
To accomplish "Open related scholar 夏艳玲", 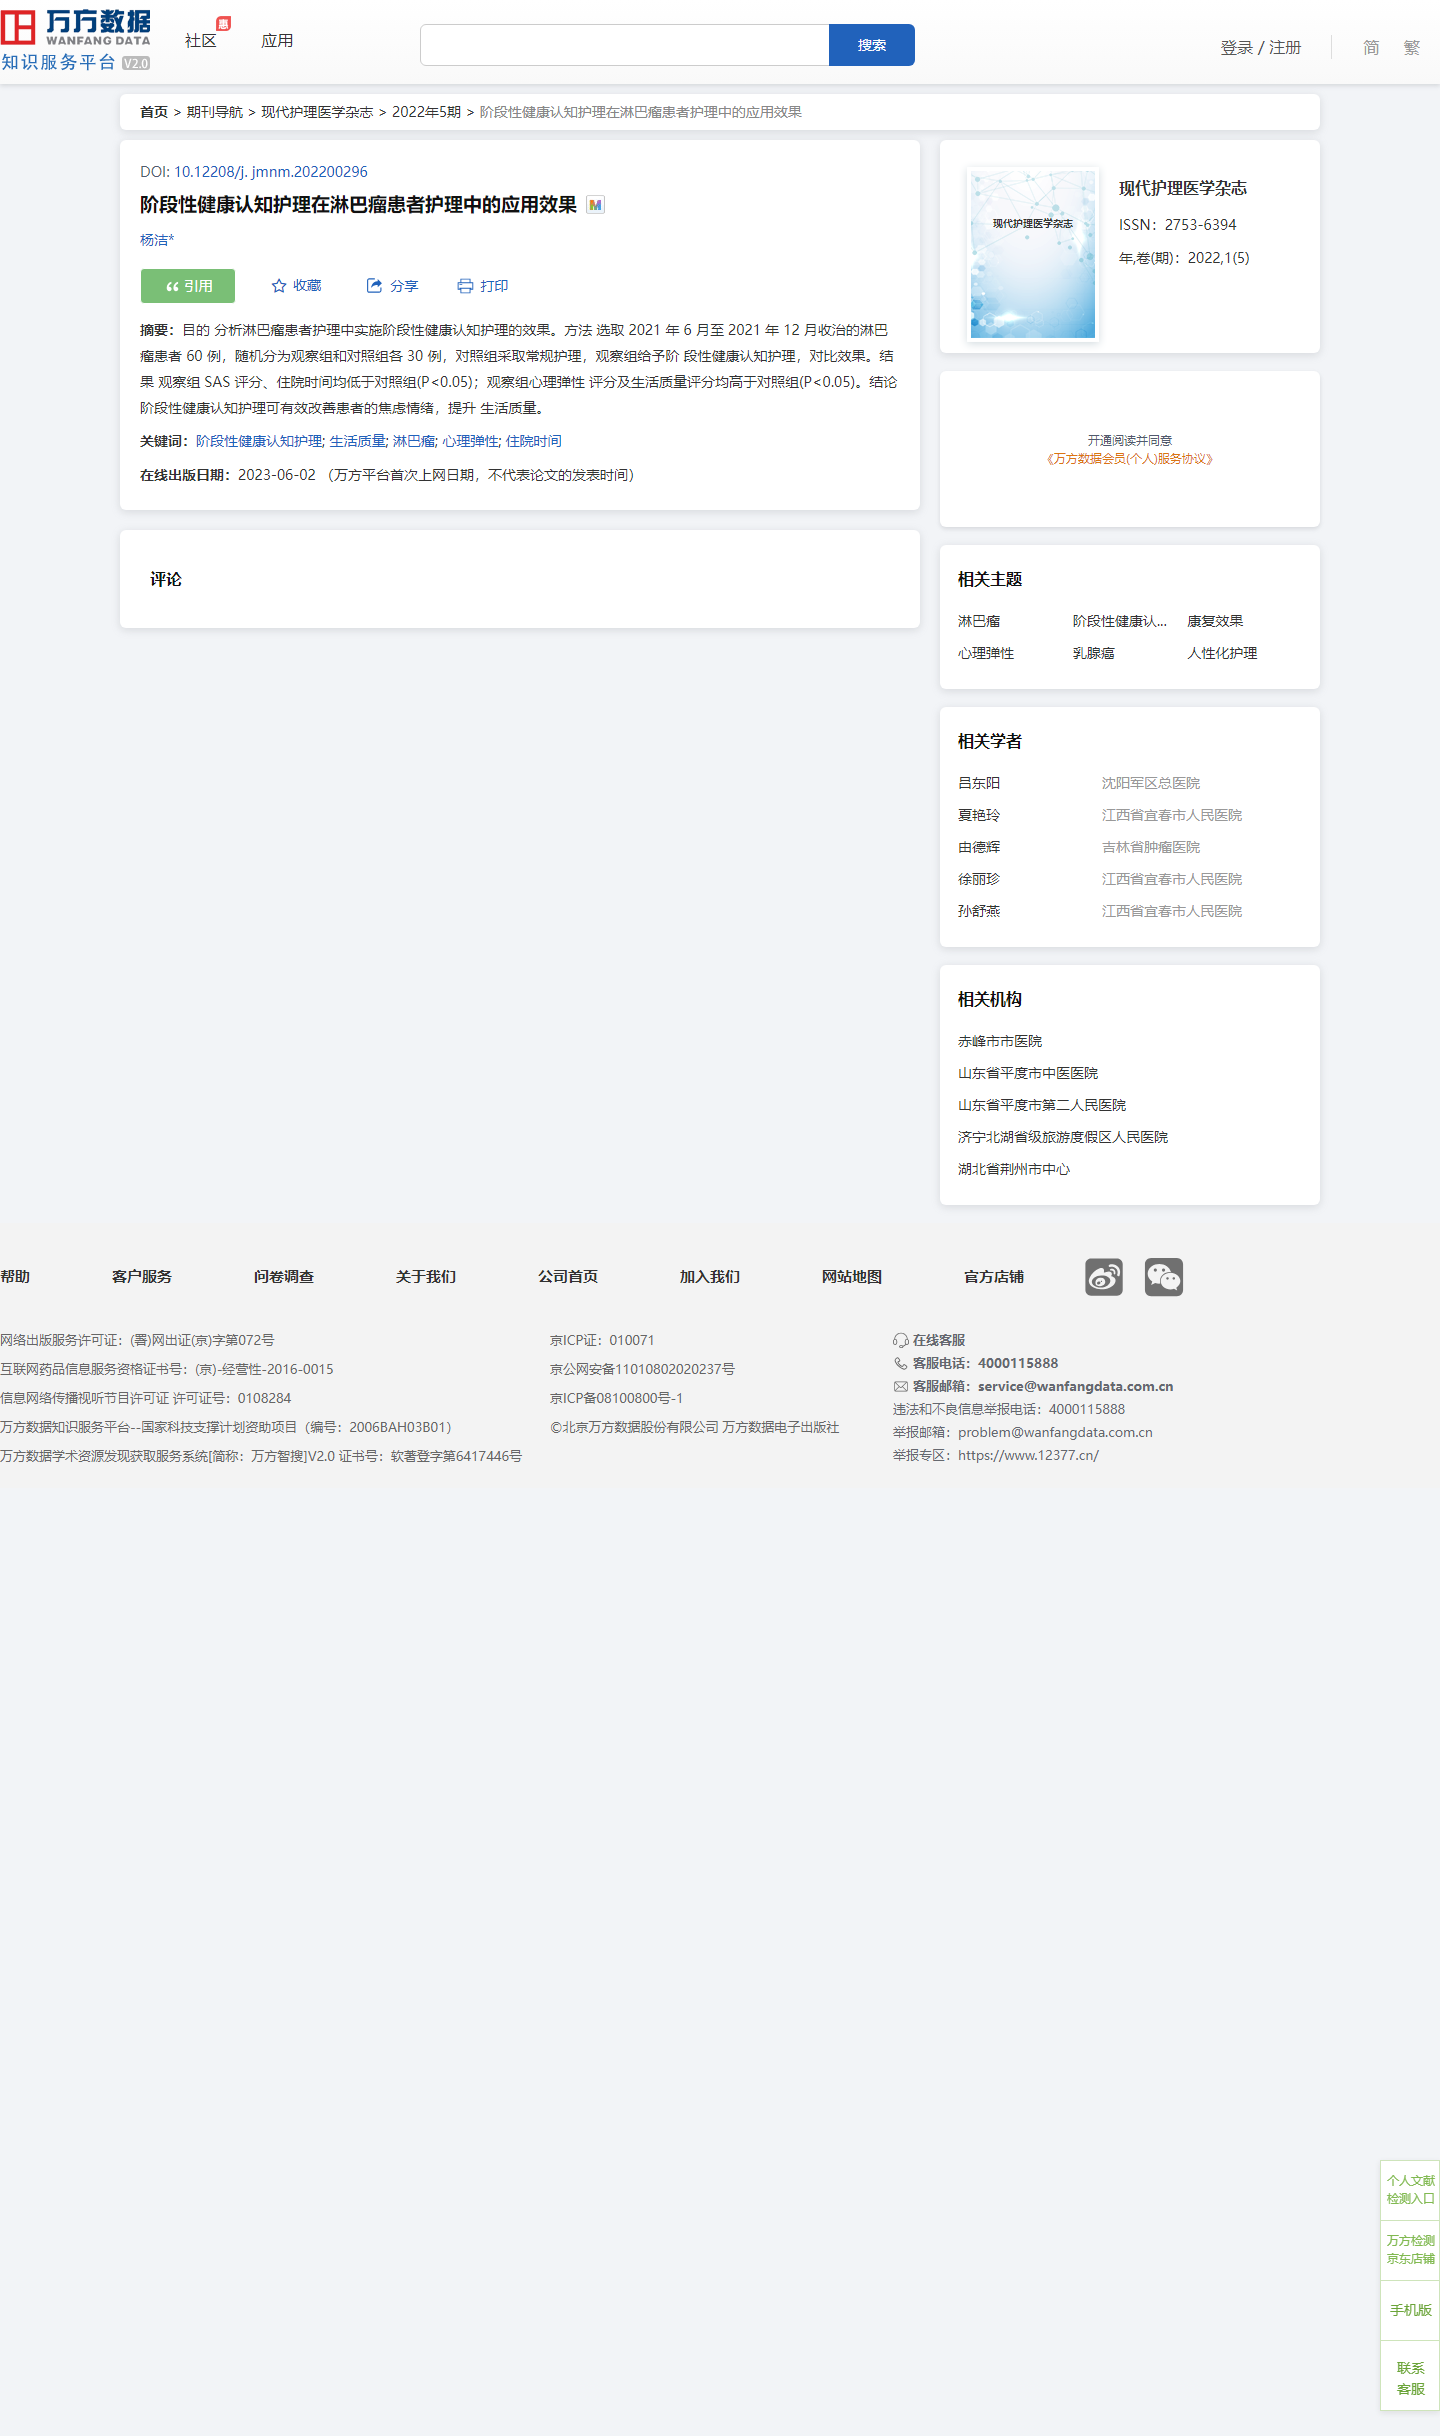I will tap(979, 815).
